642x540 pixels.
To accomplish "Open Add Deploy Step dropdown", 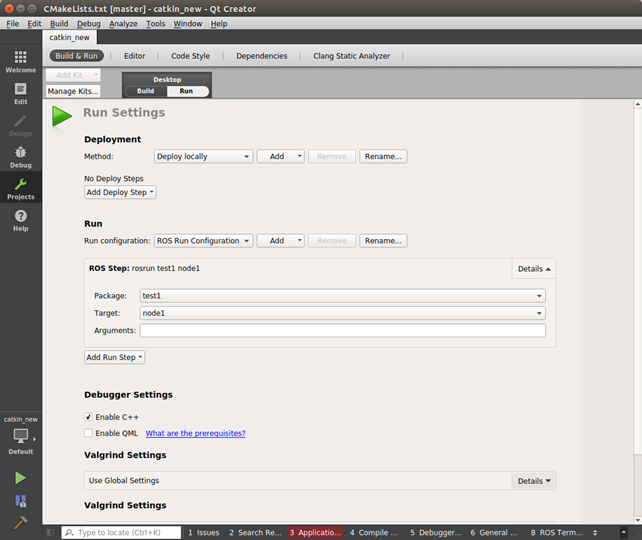I will 120,192.
